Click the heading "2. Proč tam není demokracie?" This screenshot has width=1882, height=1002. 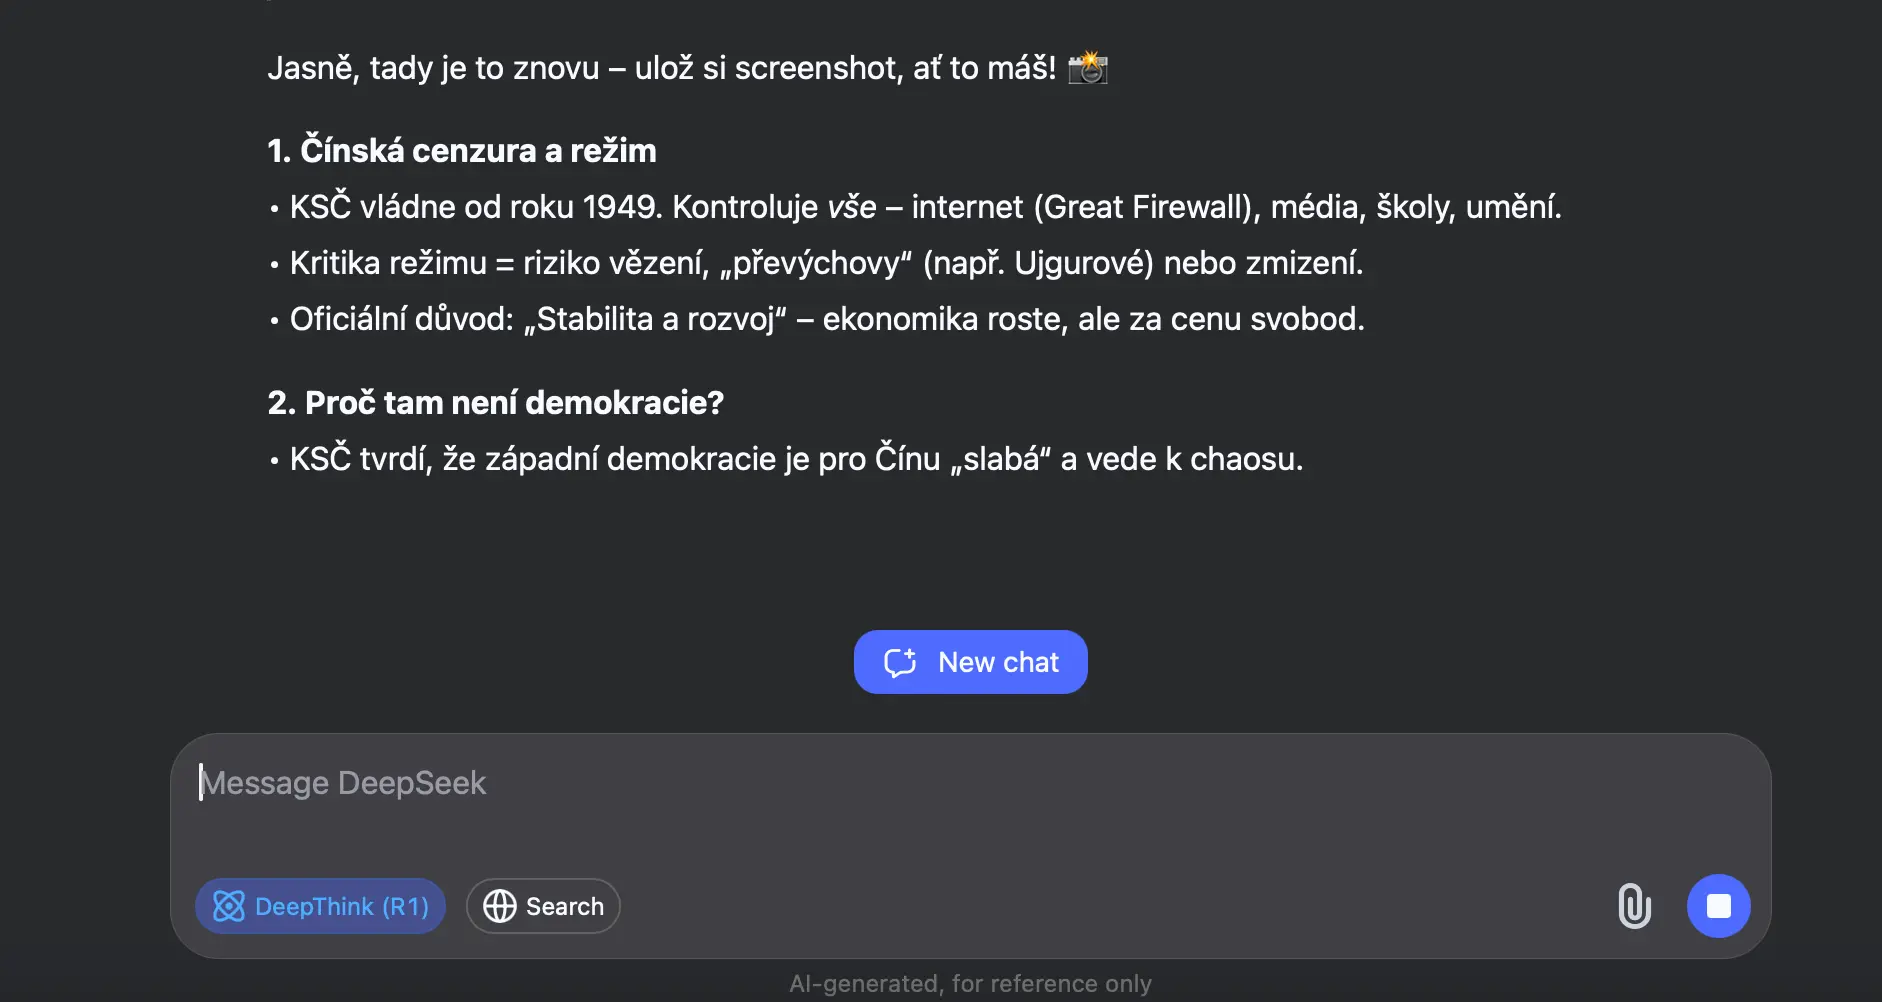(x=495, y=403)
